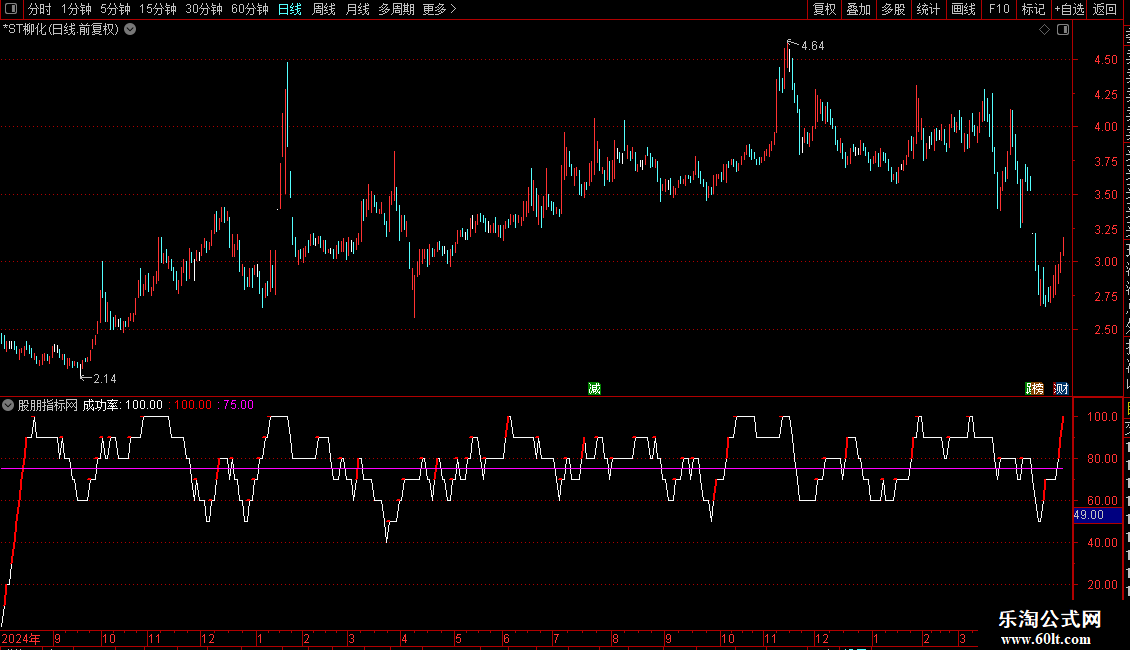
Task: Click the 股朋指标网 indicator name
Action: pos(48,405)
